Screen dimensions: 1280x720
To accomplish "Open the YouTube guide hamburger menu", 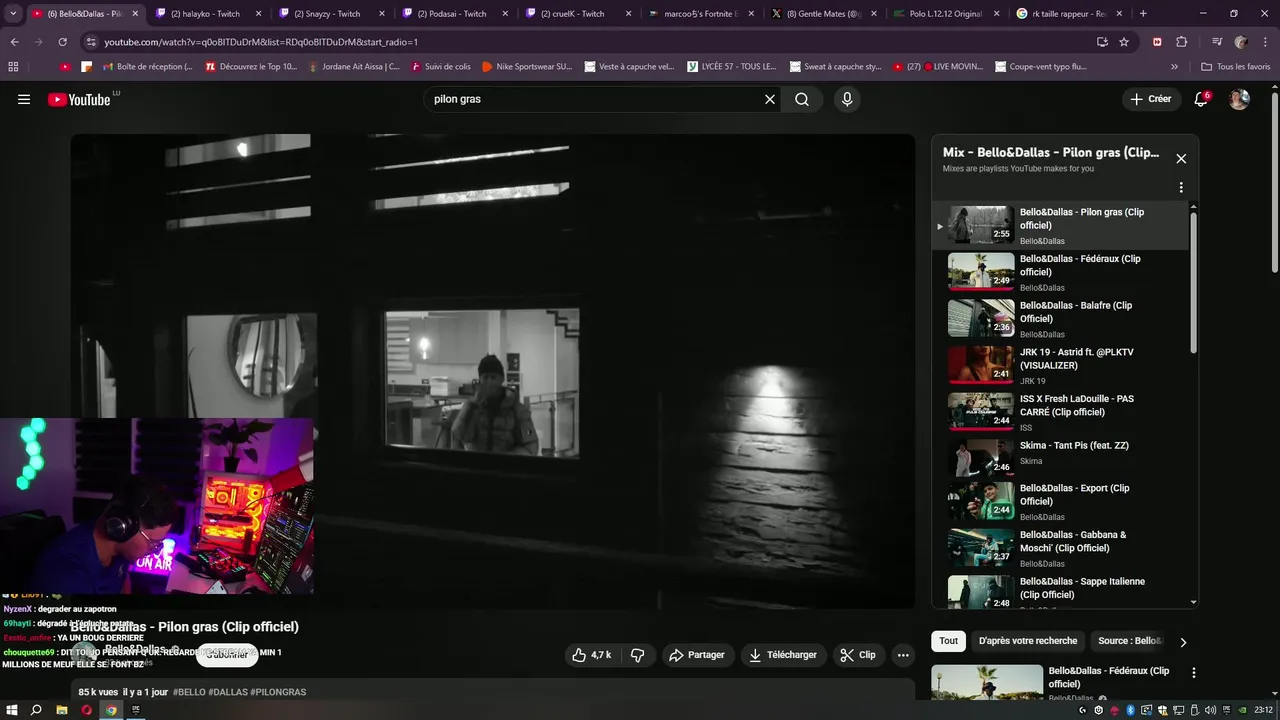I will (x=24, y=99).
